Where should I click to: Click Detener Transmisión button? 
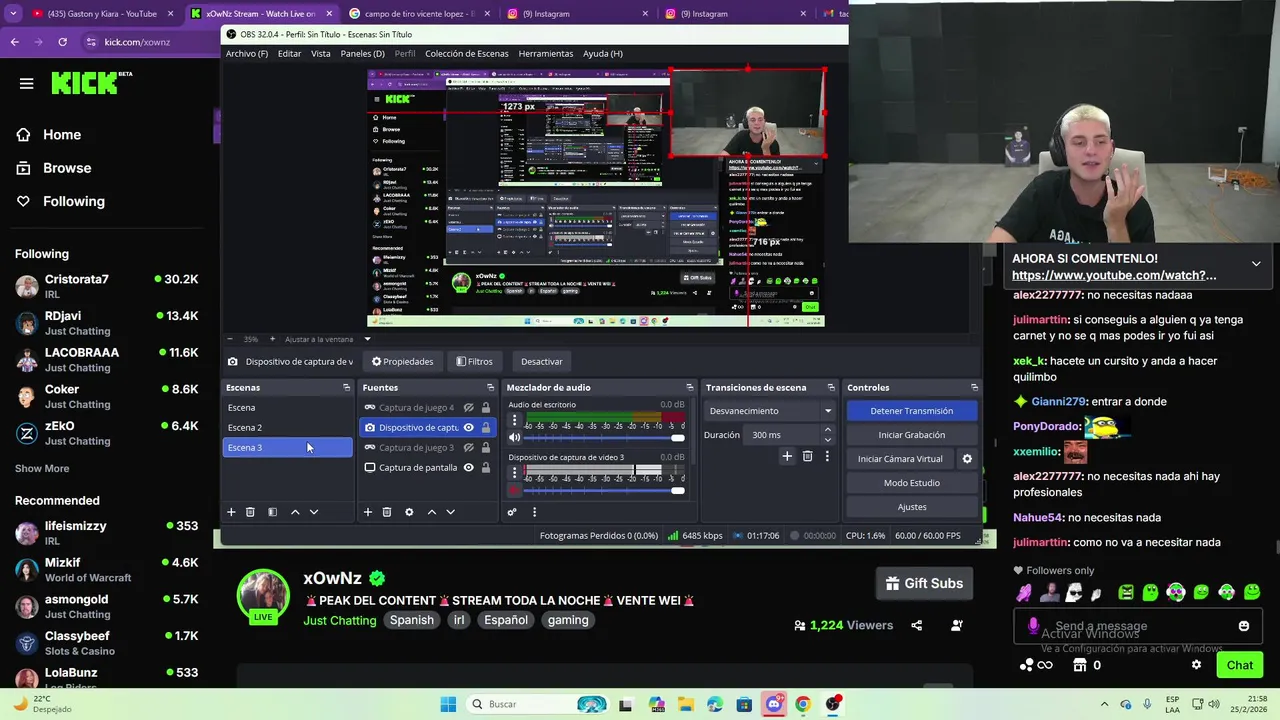[x=912, y=411]
